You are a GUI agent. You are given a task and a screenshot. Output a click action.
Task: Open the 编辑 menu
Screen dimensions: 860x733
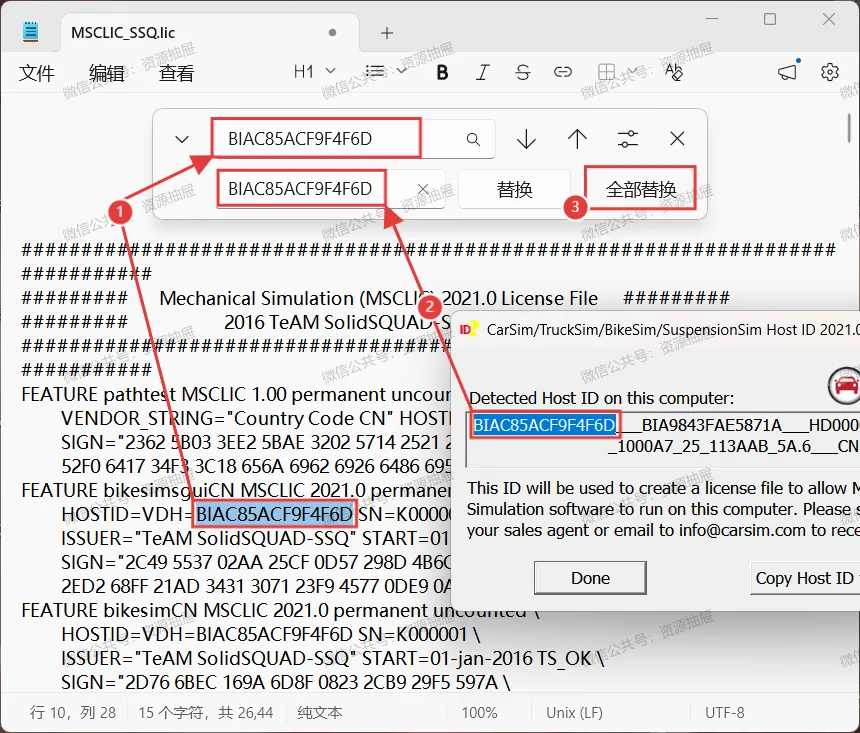pyautogui.click(x=107, y=73)
